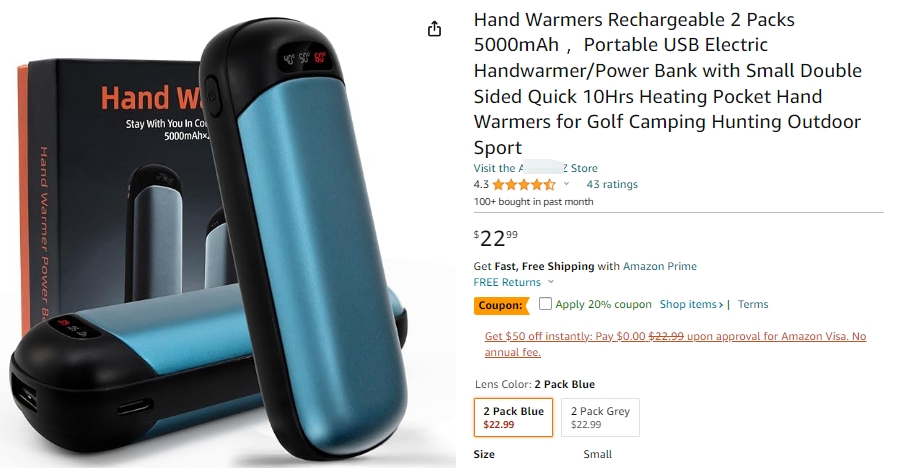Click Shop items link beside coupon
This screenshot has width=901, height=468.
[691, 304]
